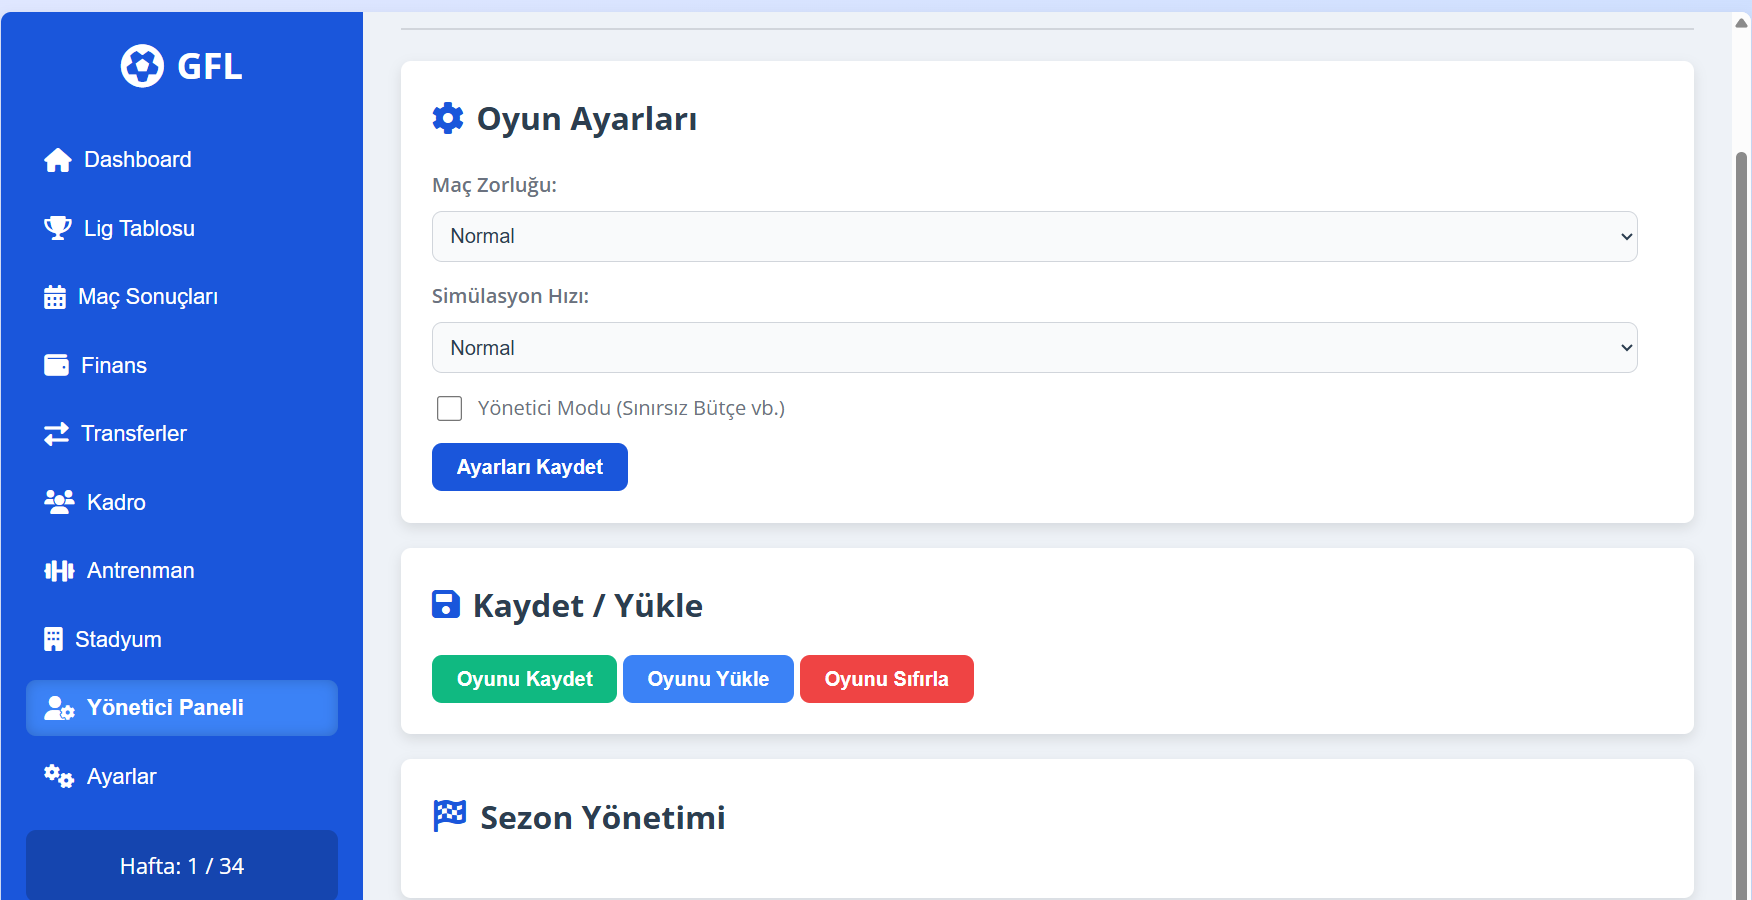Click the Maç Sonuçları calendar icon
This screenshot has height=900, width=1752.
(55, 297)
